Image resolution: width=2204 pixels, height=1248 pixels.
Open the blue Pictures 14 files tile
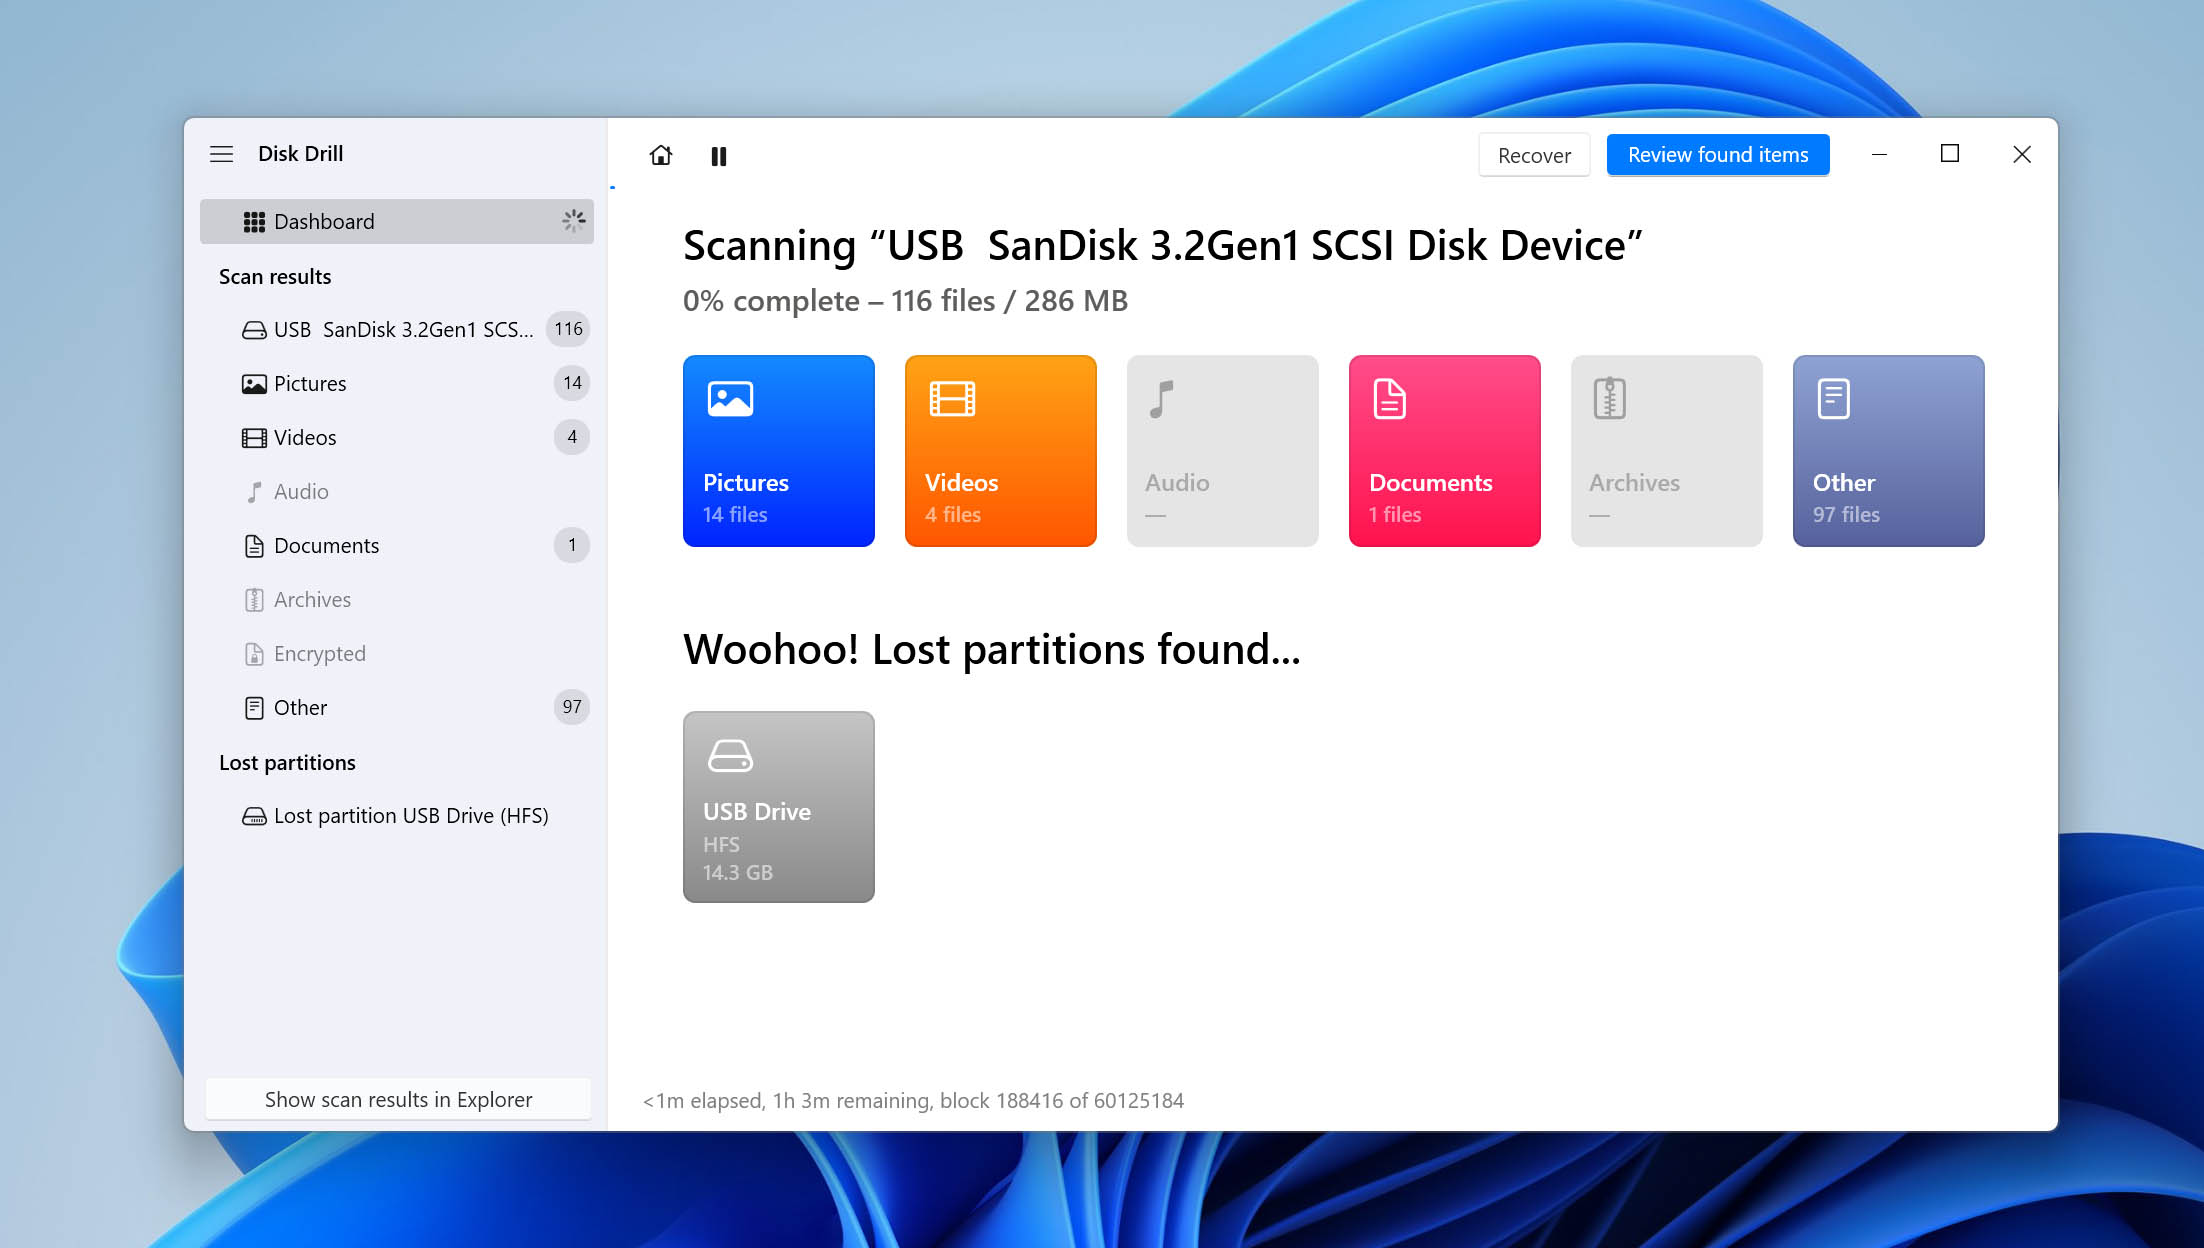[779, 451]
